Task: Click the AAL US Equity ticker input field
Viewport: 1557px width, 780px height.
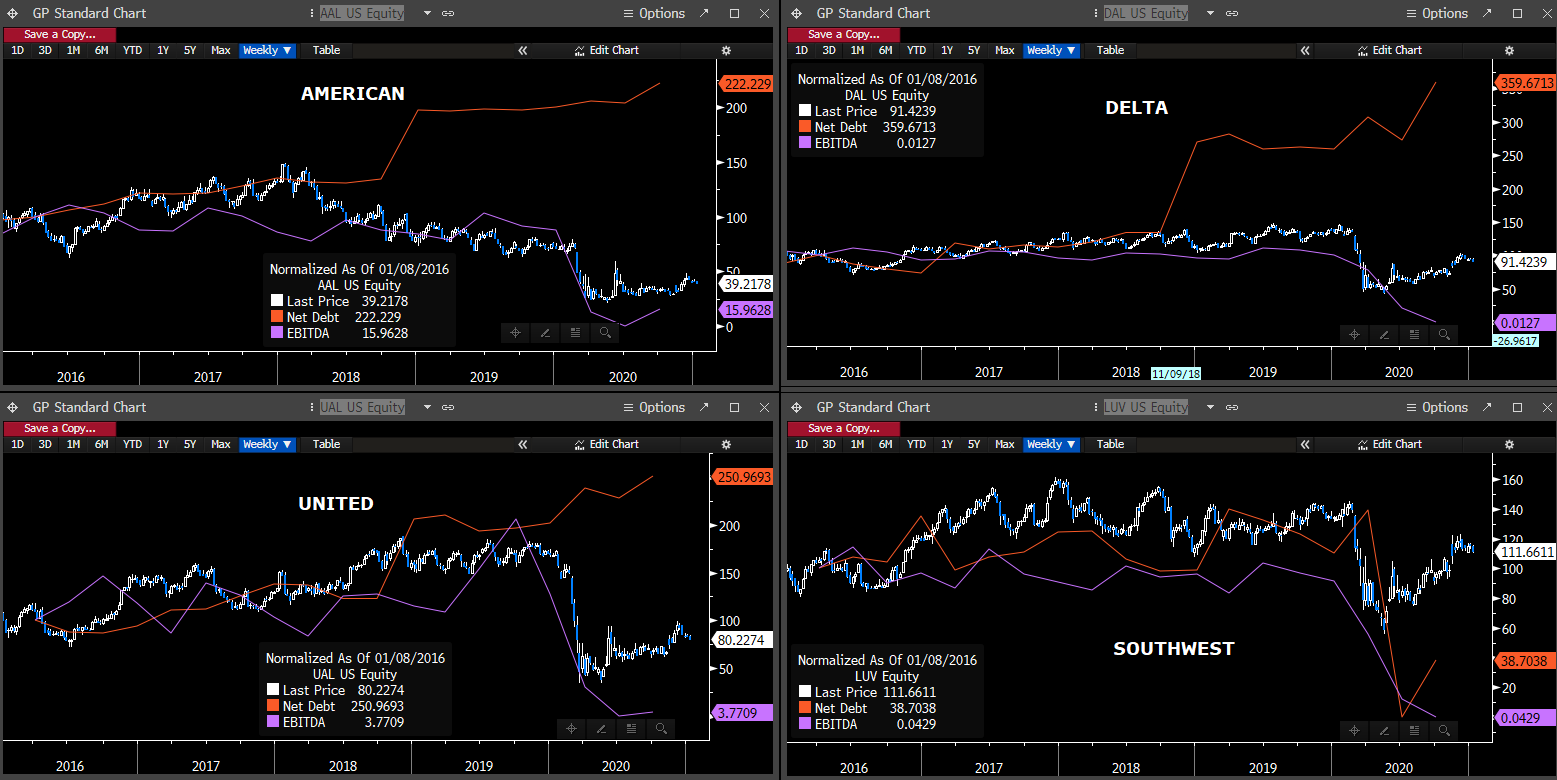Action: click(x=360, y=13)
